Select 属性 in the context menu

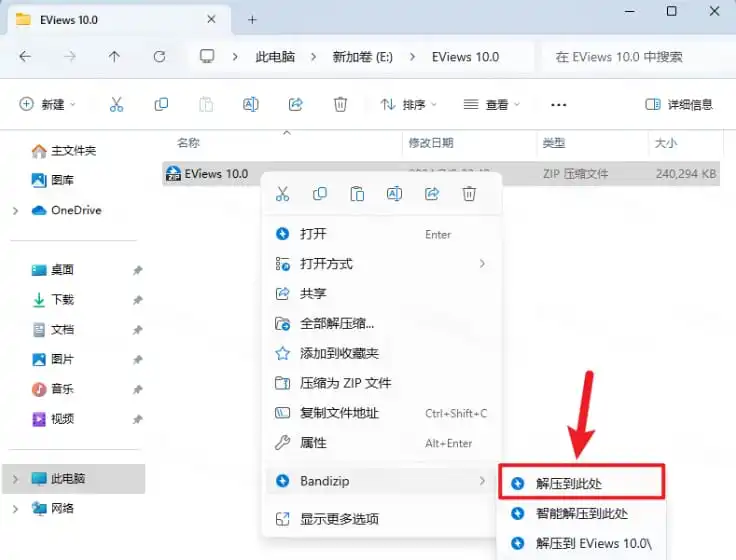[x=383, y=443]
